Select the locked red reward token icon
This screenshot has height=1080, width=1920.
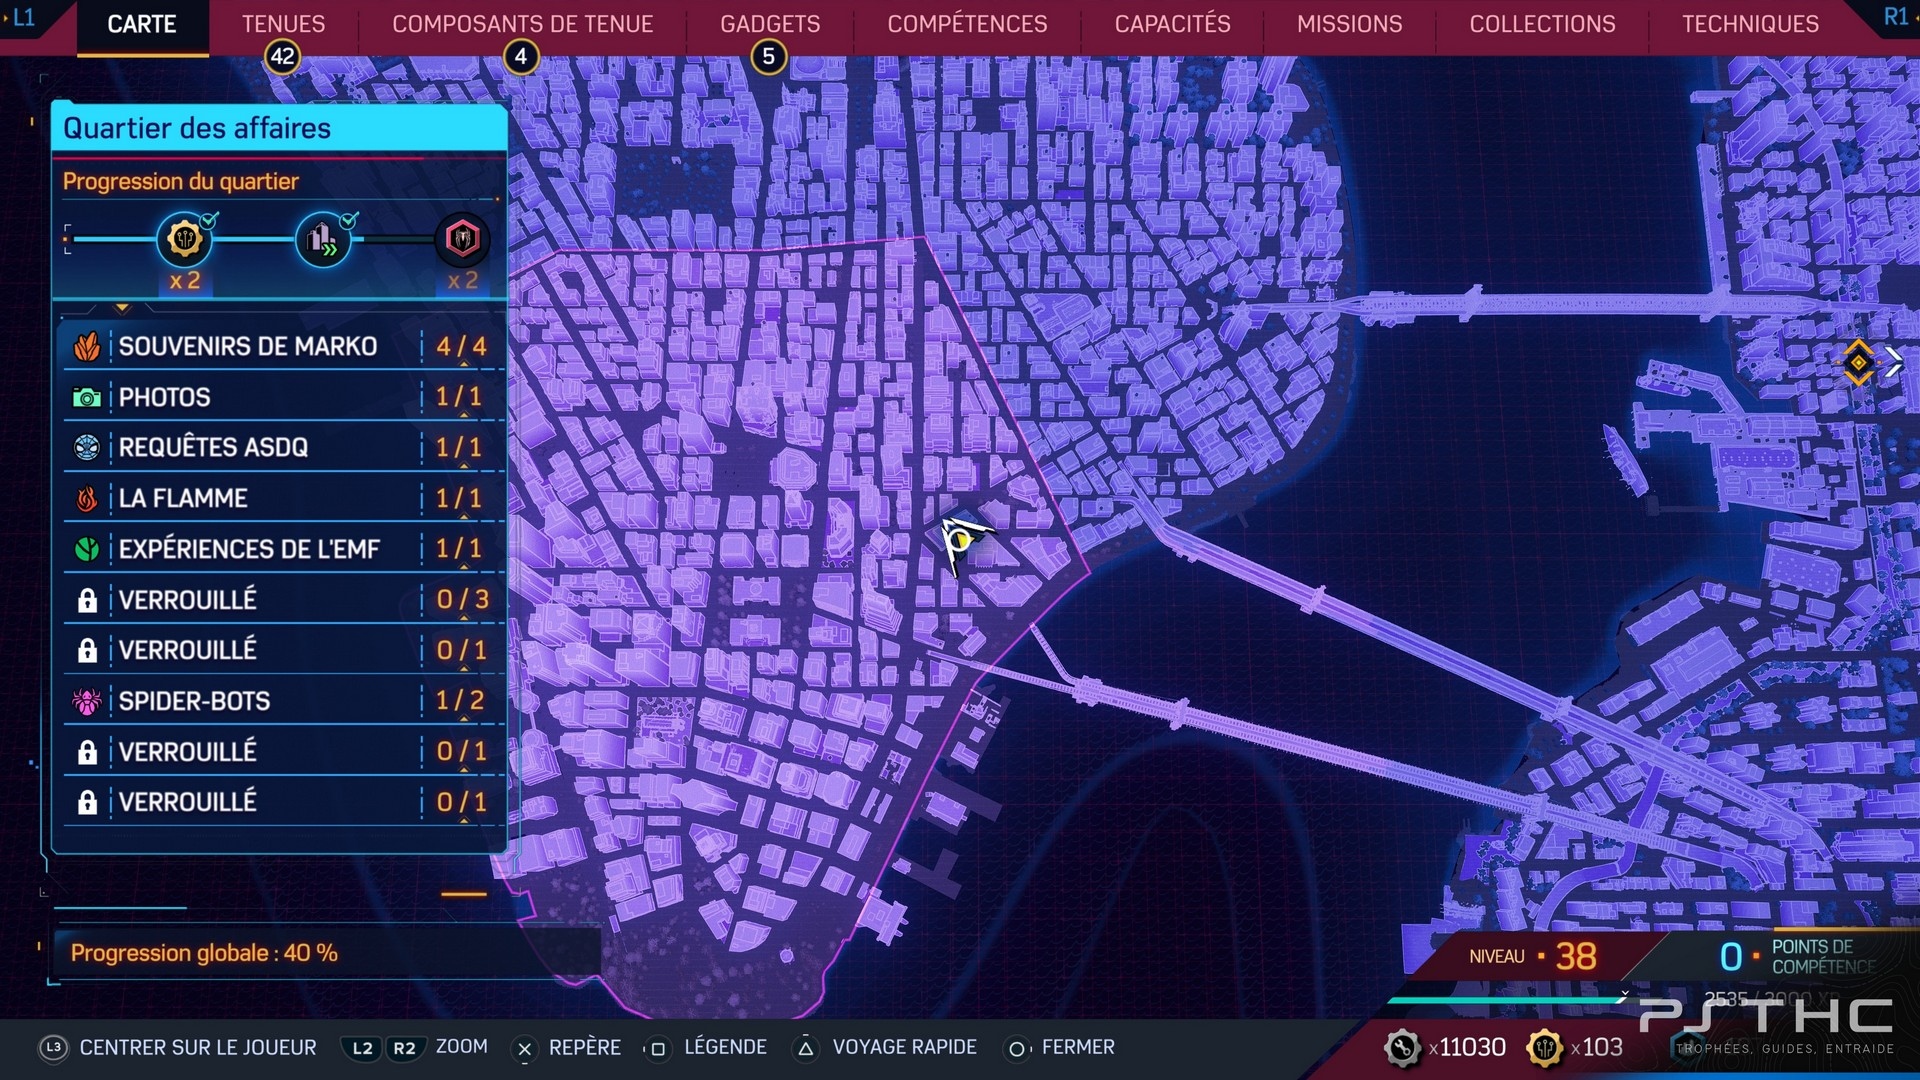462,239
